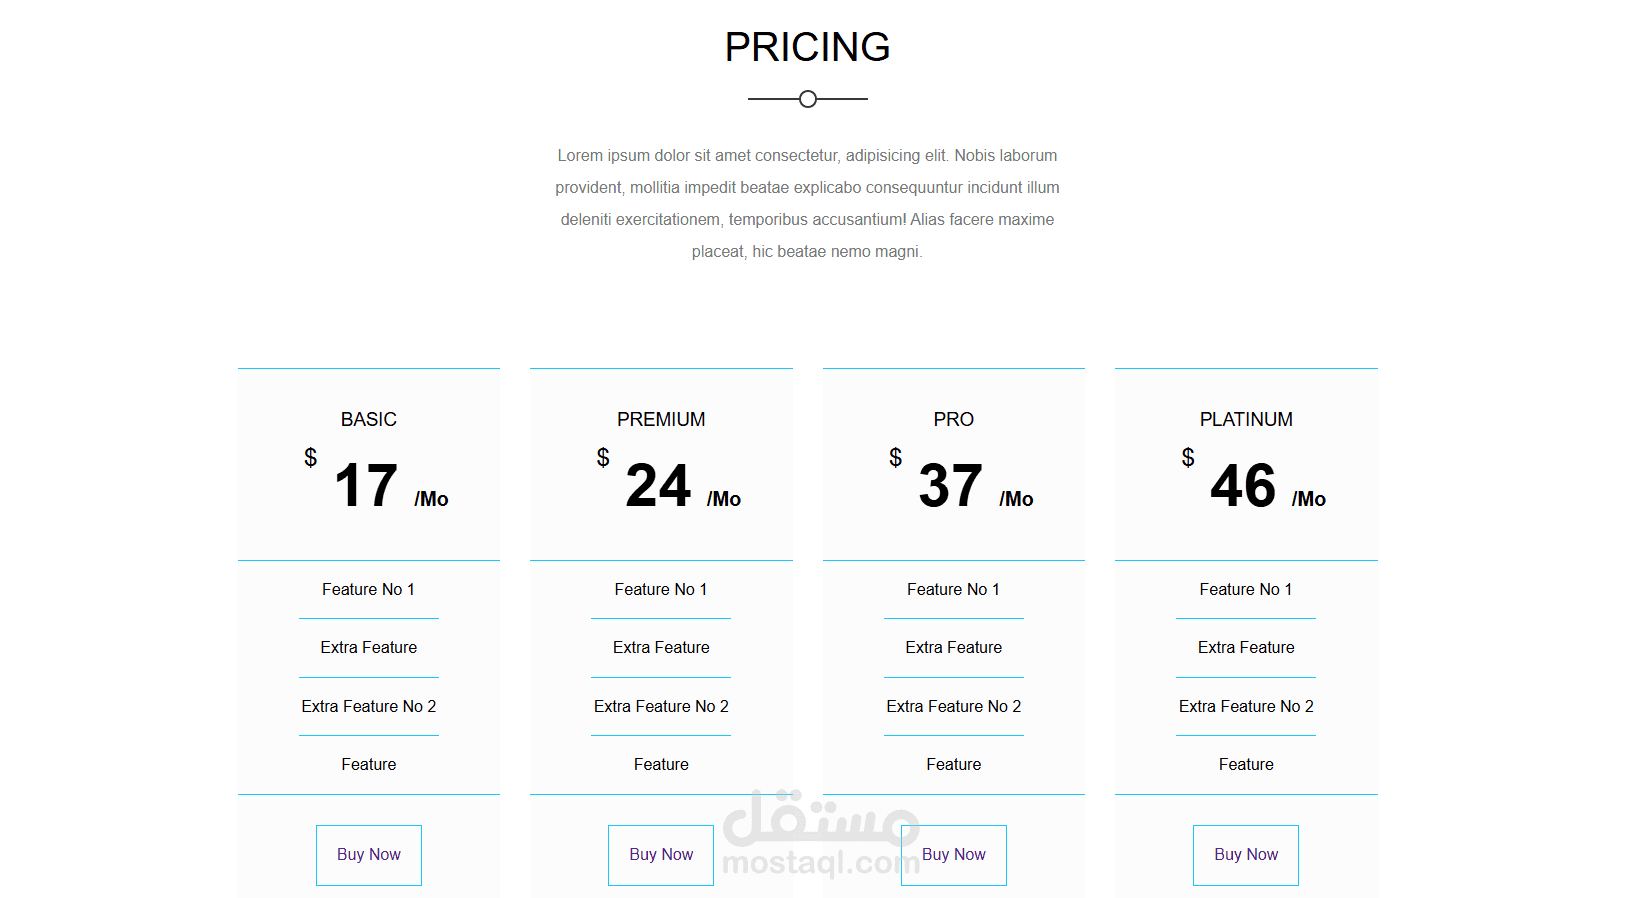The height and width of the screenshot is (898, 1643).
Task: Click the 46 price in Platinum plan
Action: click(x=1243, y=486)
